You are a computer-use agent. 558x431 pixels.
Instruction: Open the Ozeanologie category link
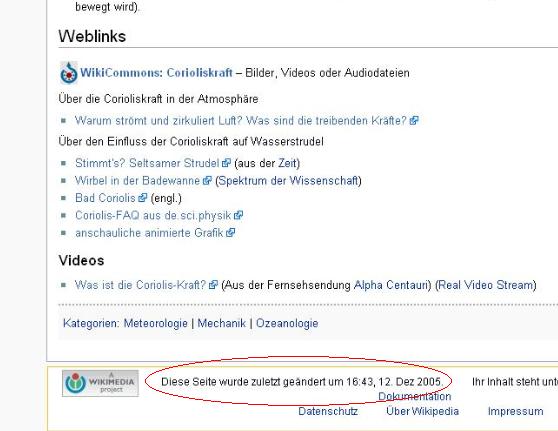click(x=287, y=323)
